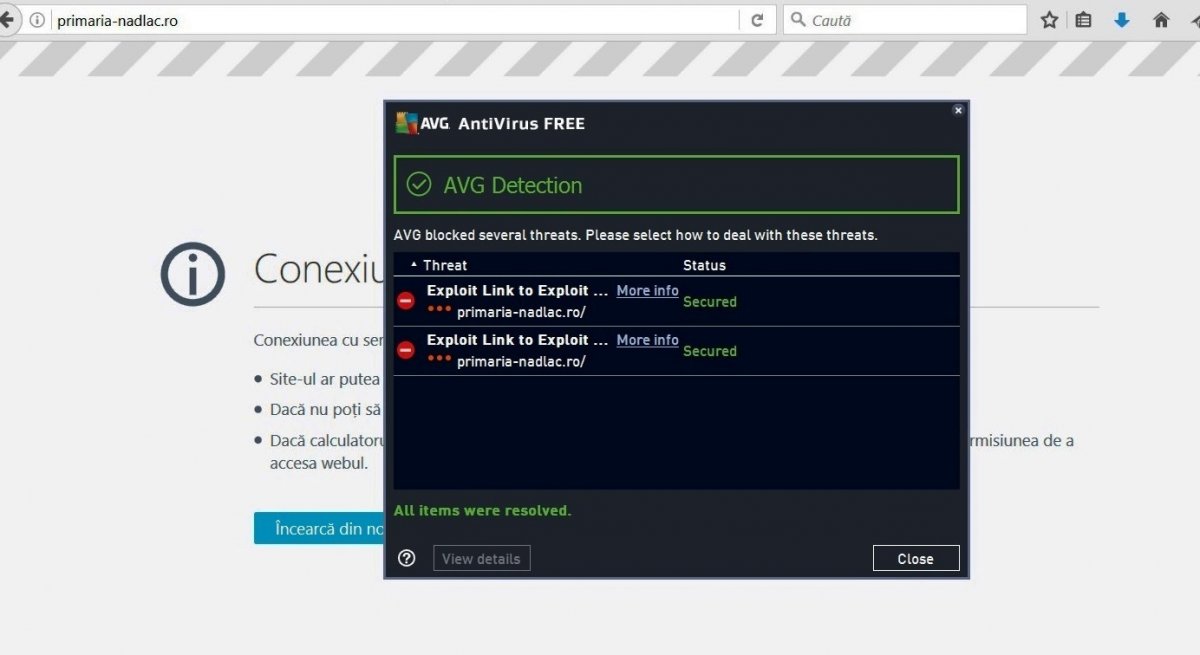The height and width of the screenshot is (655, 1200).
Task: Click the AVG Detection heading text
Action: (513, 185)
